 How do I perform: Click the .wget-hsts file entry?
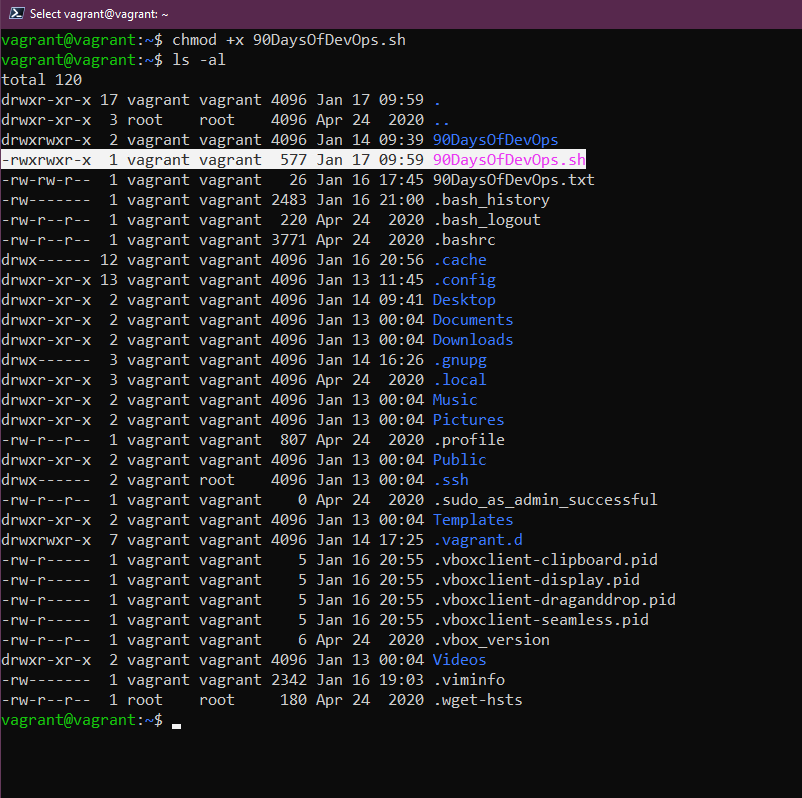(477, 700)
